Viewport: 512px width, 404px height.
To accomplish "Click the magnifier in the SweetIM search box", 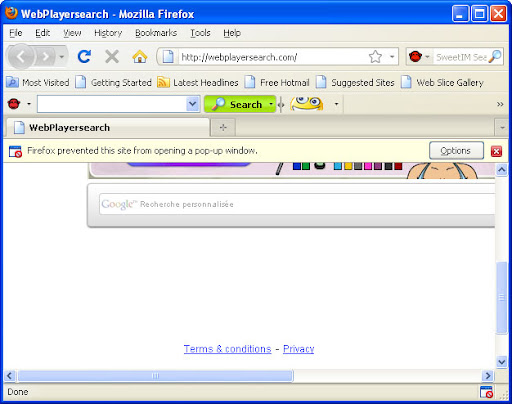I will pos(495,57).
